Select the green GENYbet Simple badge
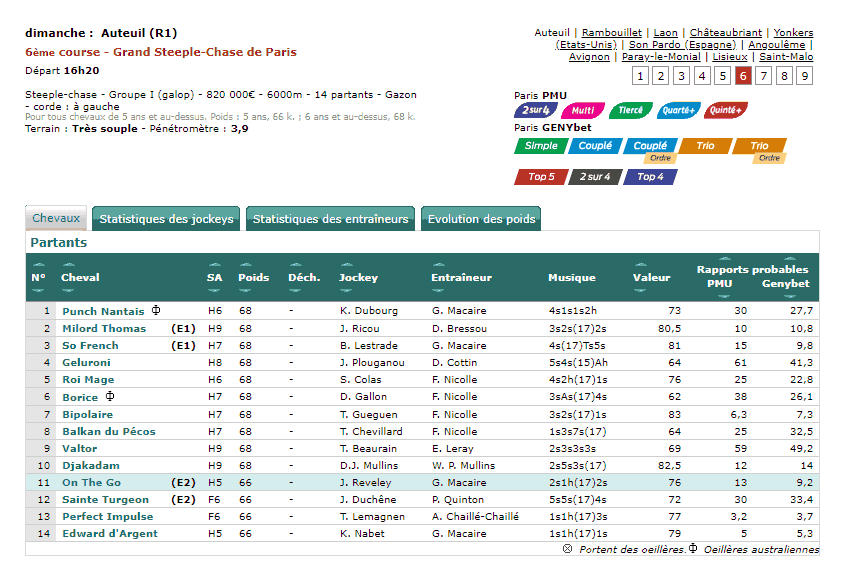The height and width of the screenshot is (580, 844). pyautogui.click(x=541, y=146)
